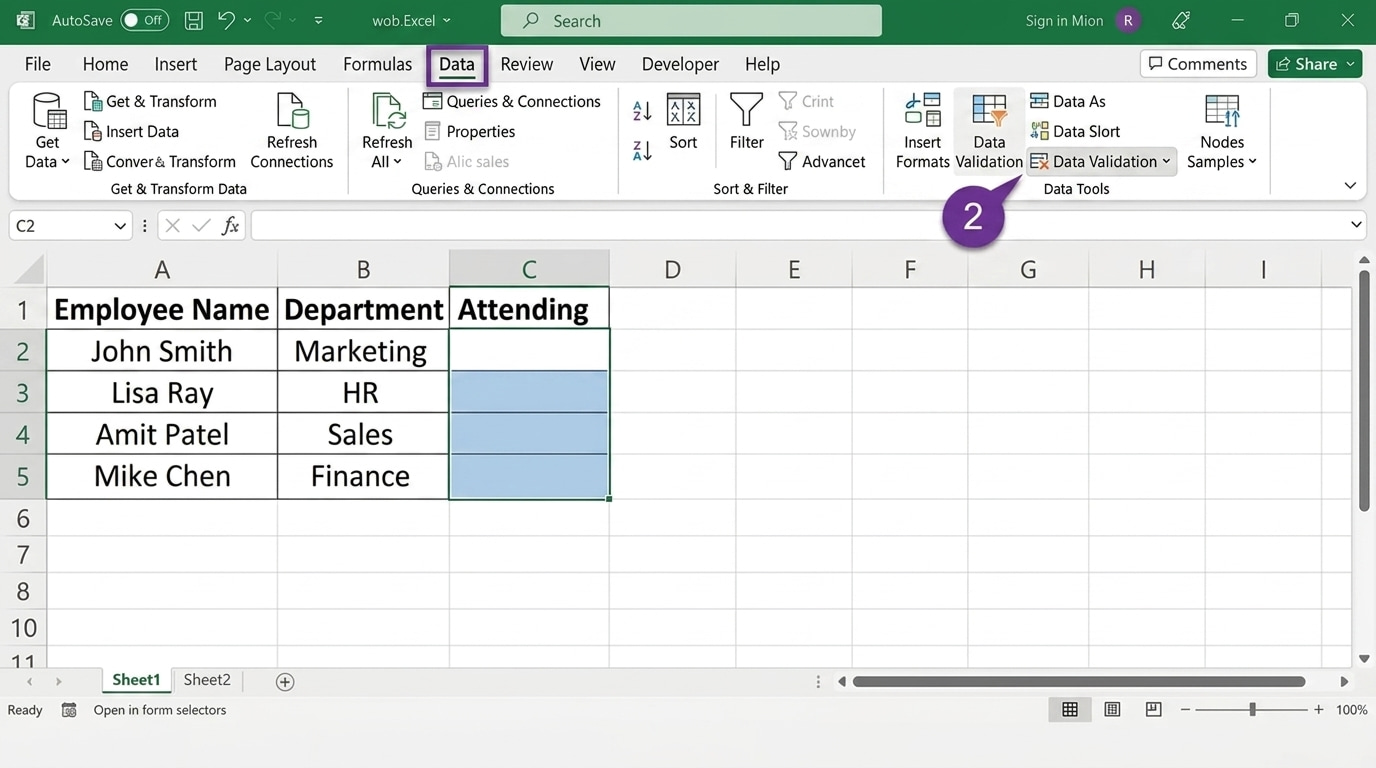Collapse the ribbon with chevron
Image resolution: width=1376 pixels, height=768 pixels.
(x=1350, y=185)
